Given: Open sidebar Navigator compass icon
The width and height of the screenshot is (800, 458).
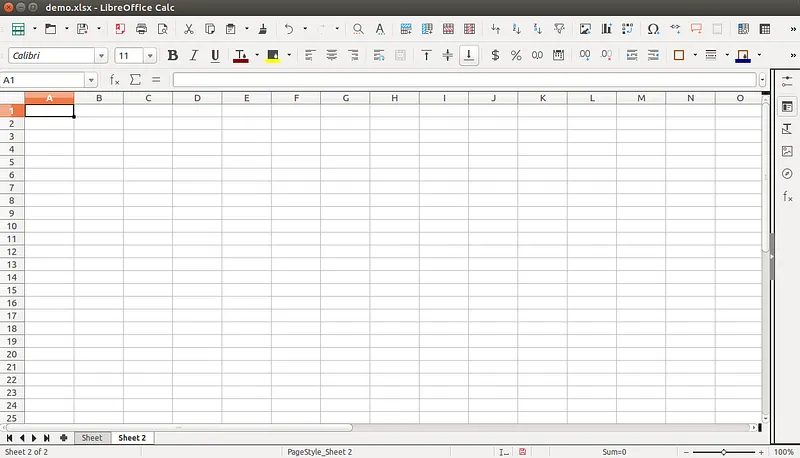Looking at the screenshot, I should pyautogui.click(x=787, y=174).
